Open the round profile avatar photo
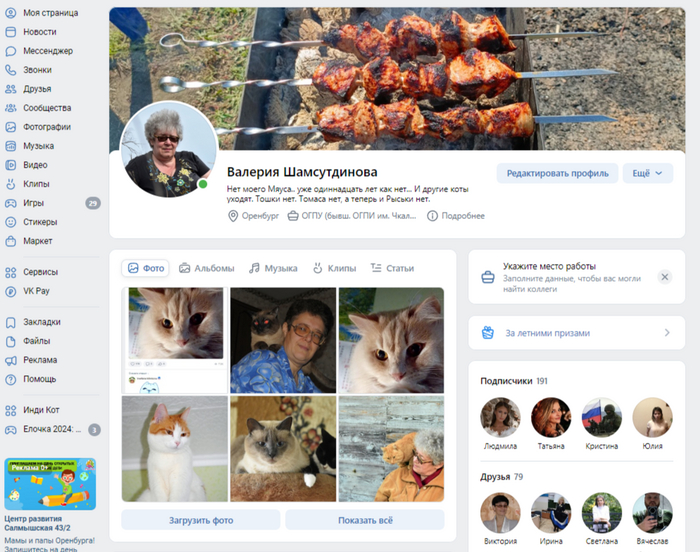The height and width of the screenshot is (552, 700). 168,150
